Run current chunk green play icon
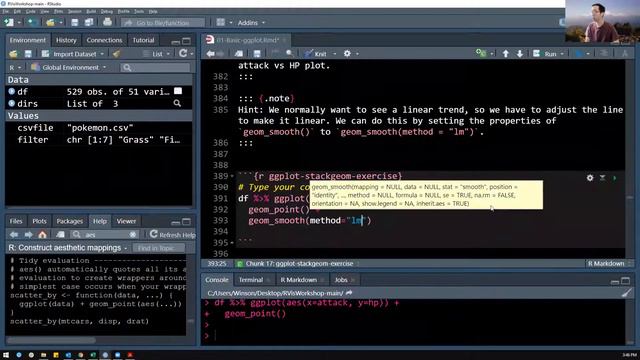The height and width of the screenshot is (360, 640). pyautogui.click(x=615, y=178)
